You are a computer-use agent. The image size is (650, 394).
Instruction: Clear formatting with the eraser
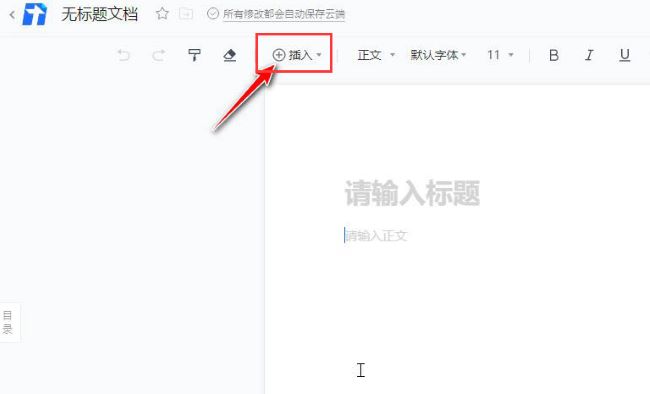tap(229, 55)
